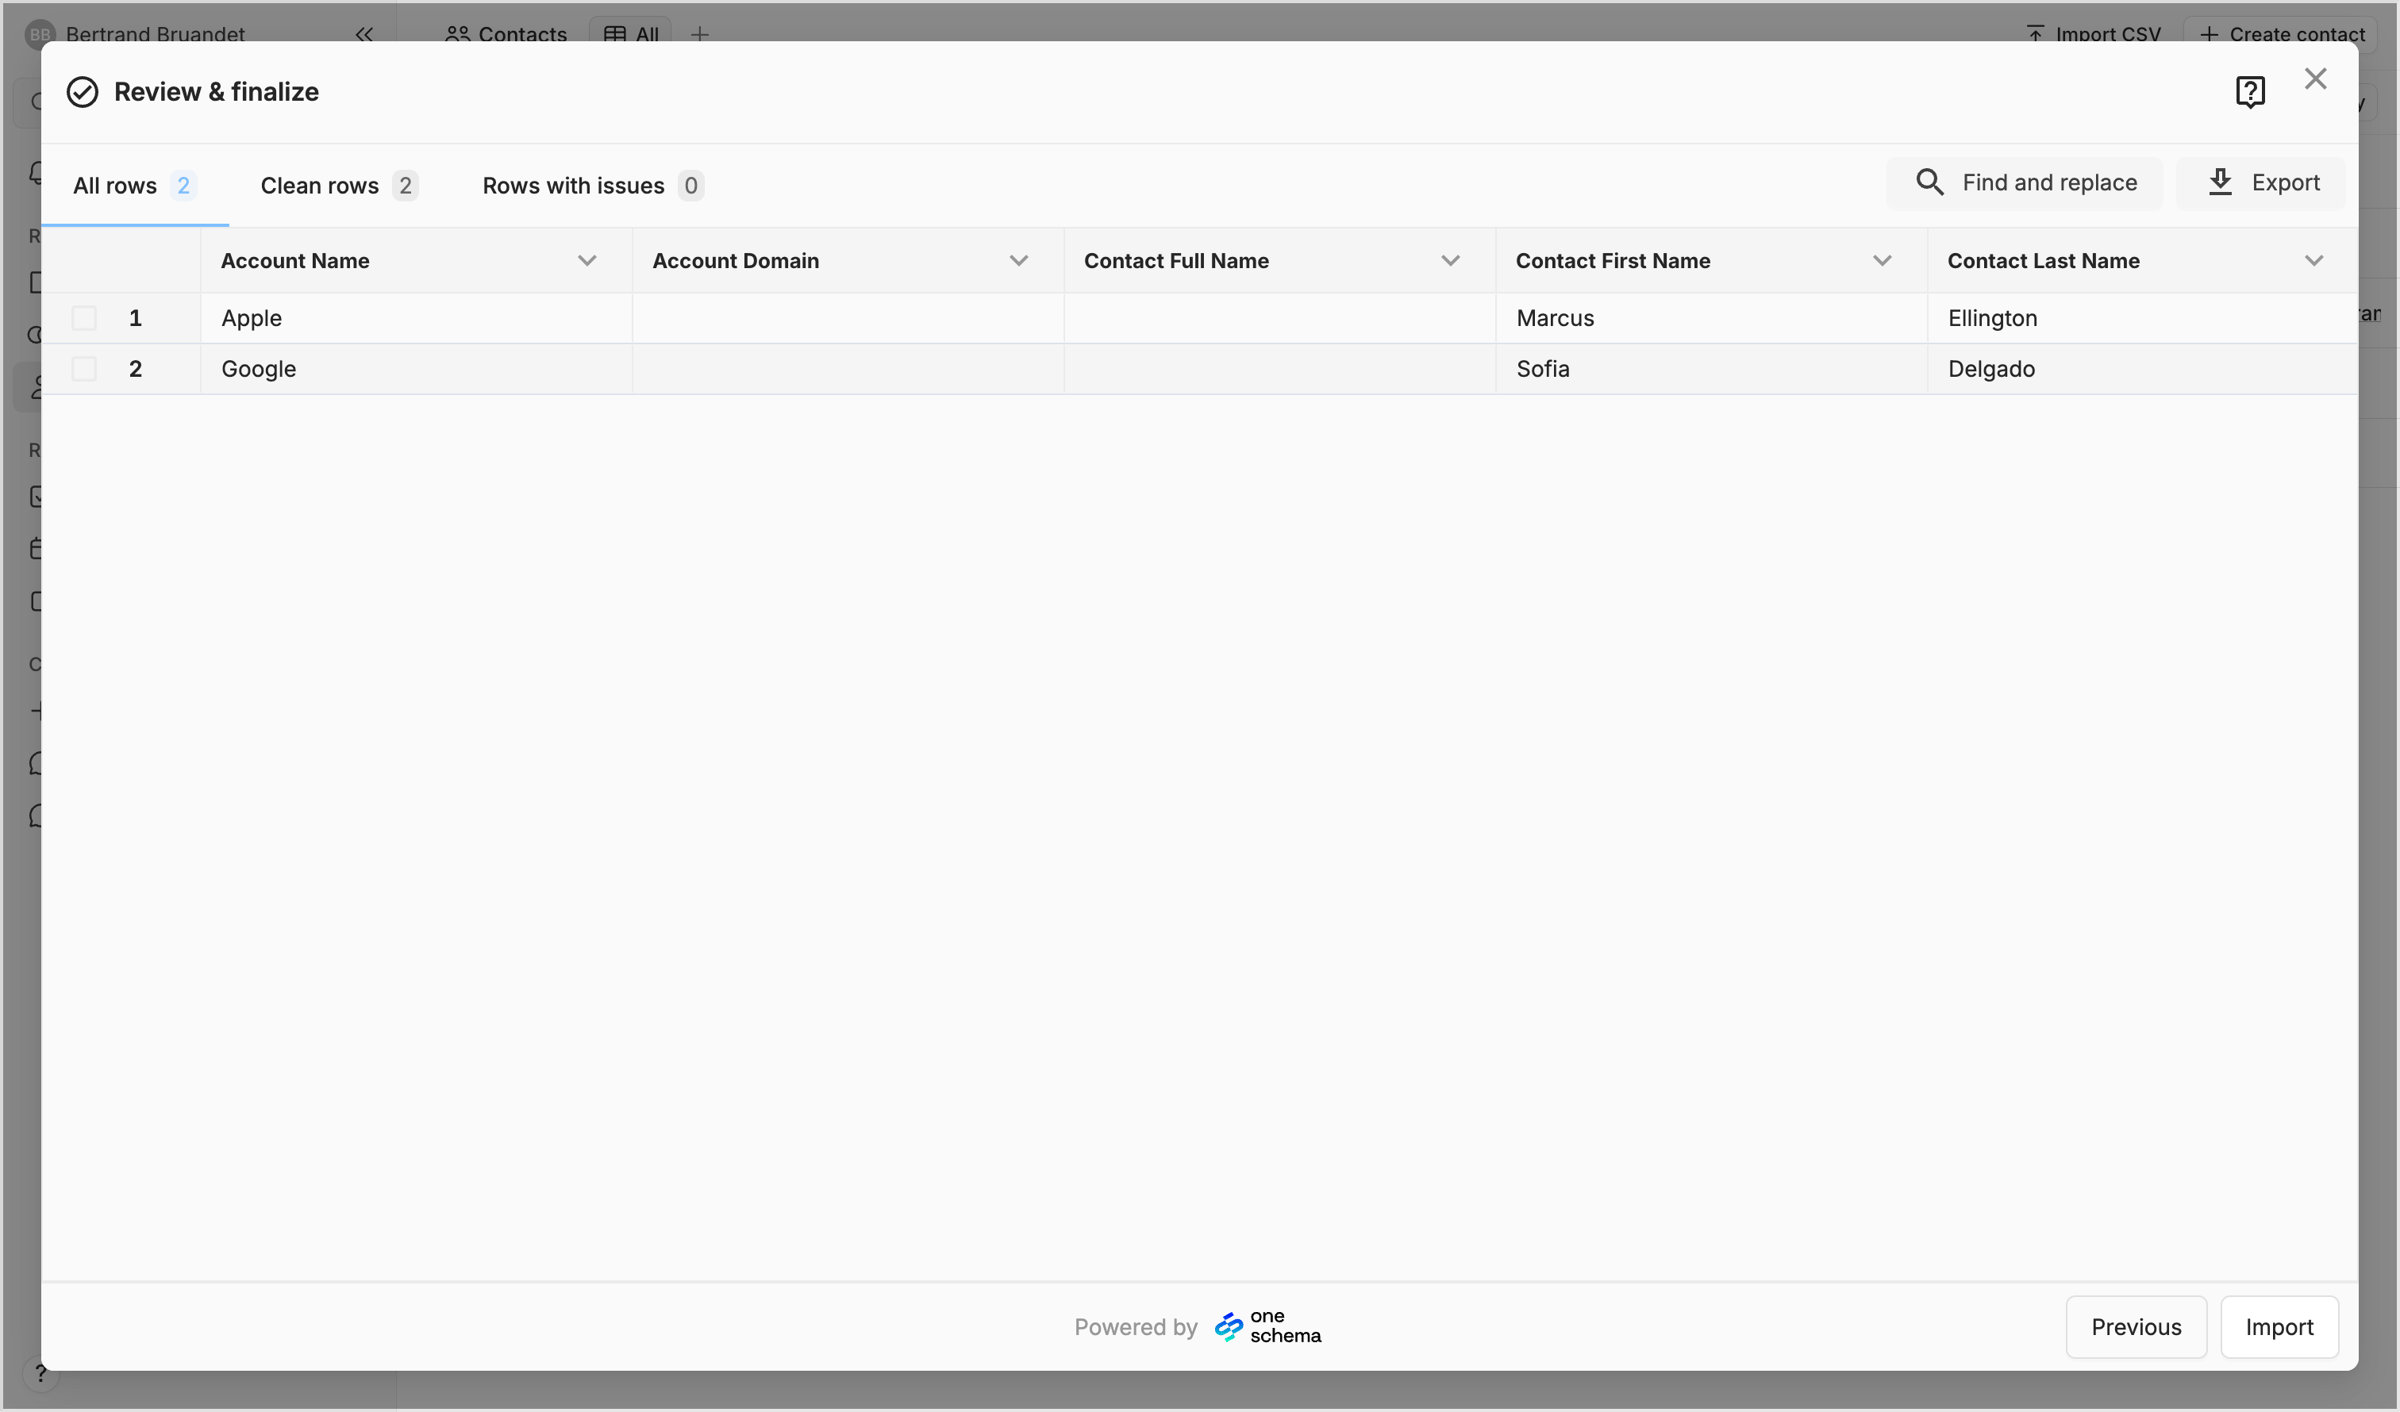Open the Contact Full Name column menu

[1451, 261]
